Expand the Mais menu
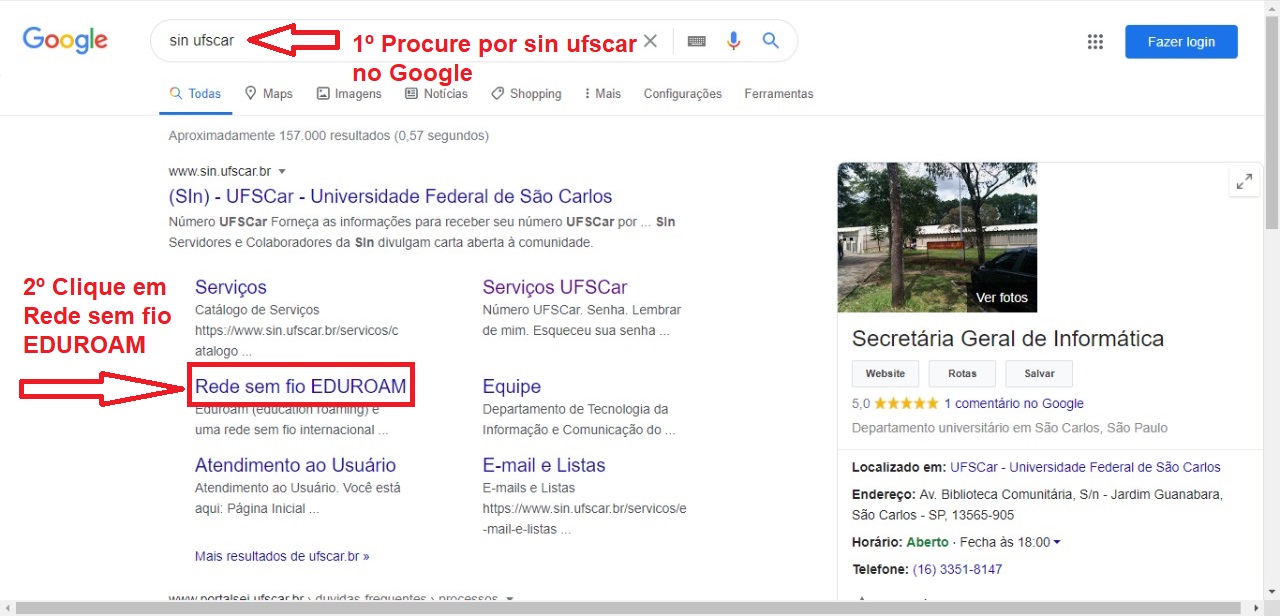Image resolution: width=1280 pixels, height=616 pixels. [601, 94]
